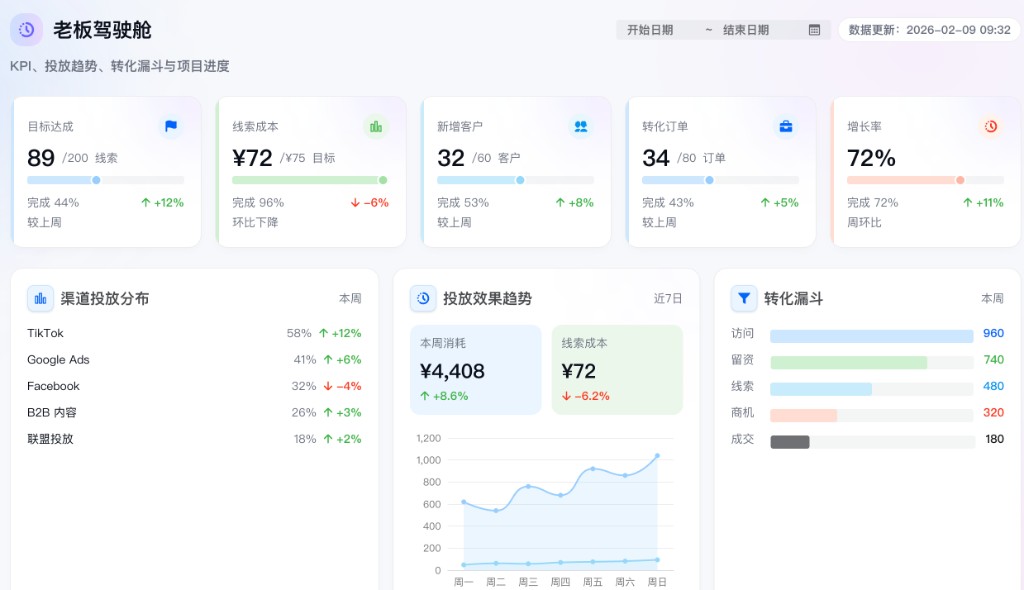Click the 数据更新 timestamp badge

(x=927, y=30)
